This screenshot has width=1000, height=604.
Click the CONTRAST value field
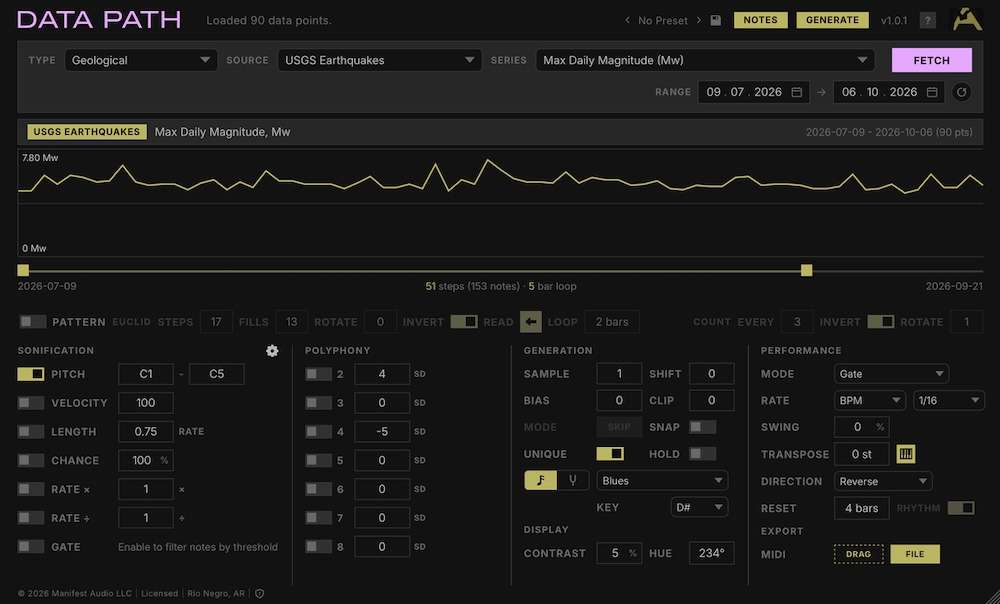pos(619,554)
